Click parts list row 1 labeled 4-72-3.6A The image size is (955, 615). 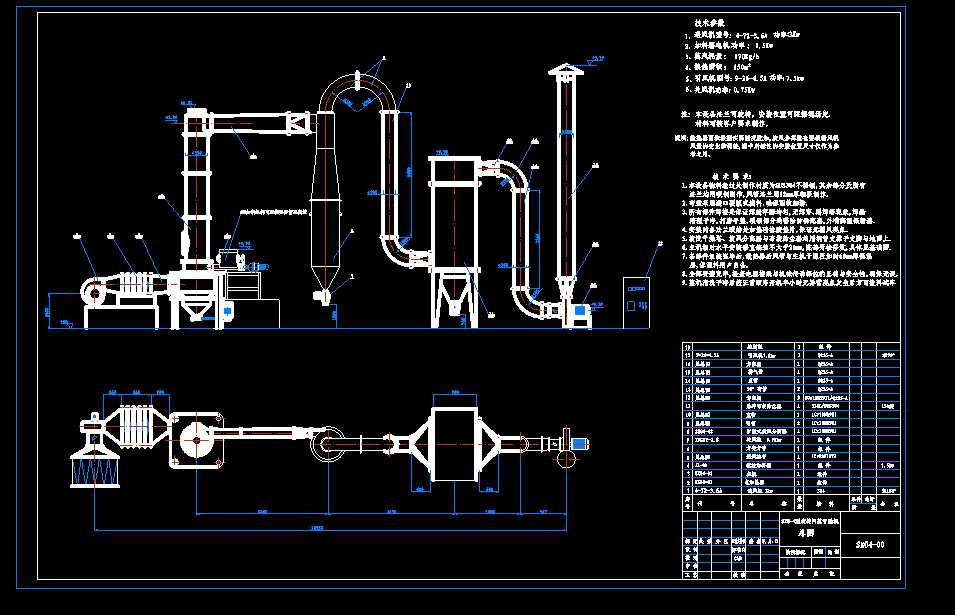700,490
